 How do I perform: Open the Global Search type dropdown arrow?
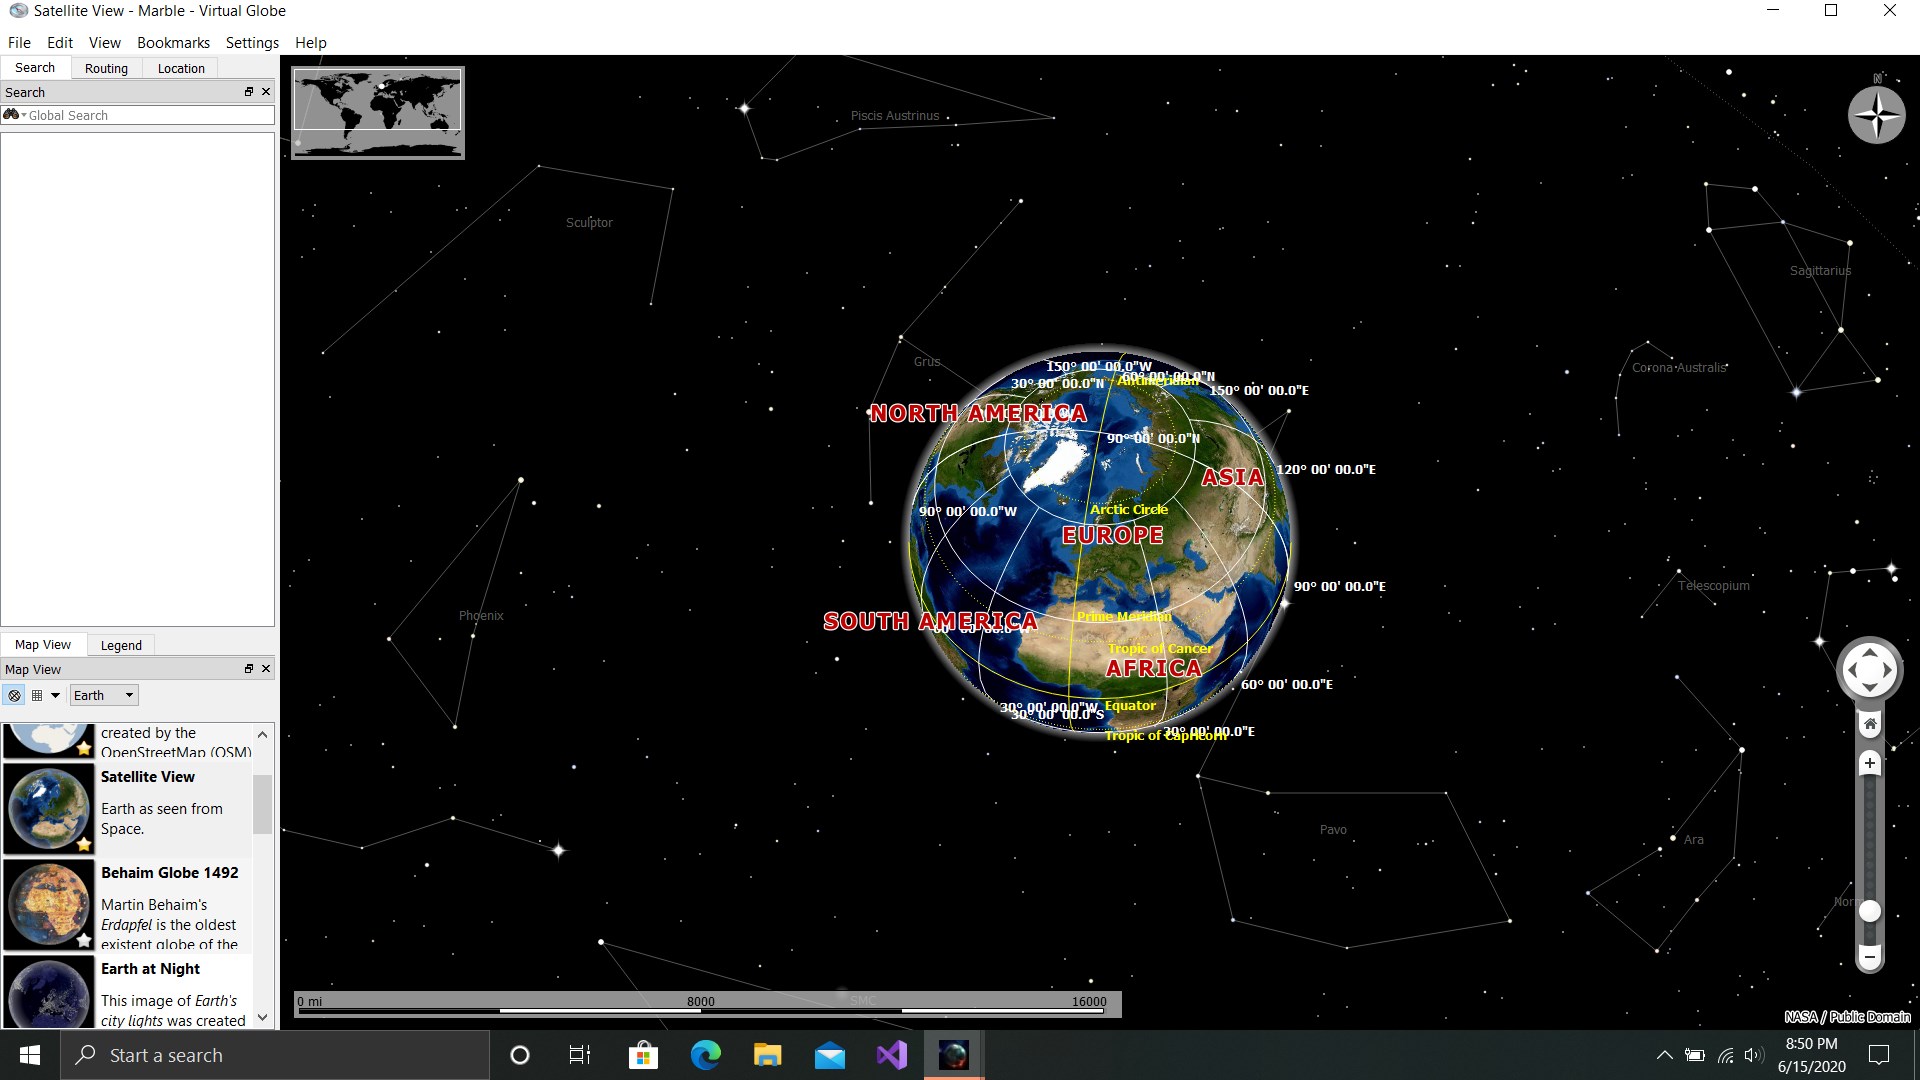coord(23,115)
